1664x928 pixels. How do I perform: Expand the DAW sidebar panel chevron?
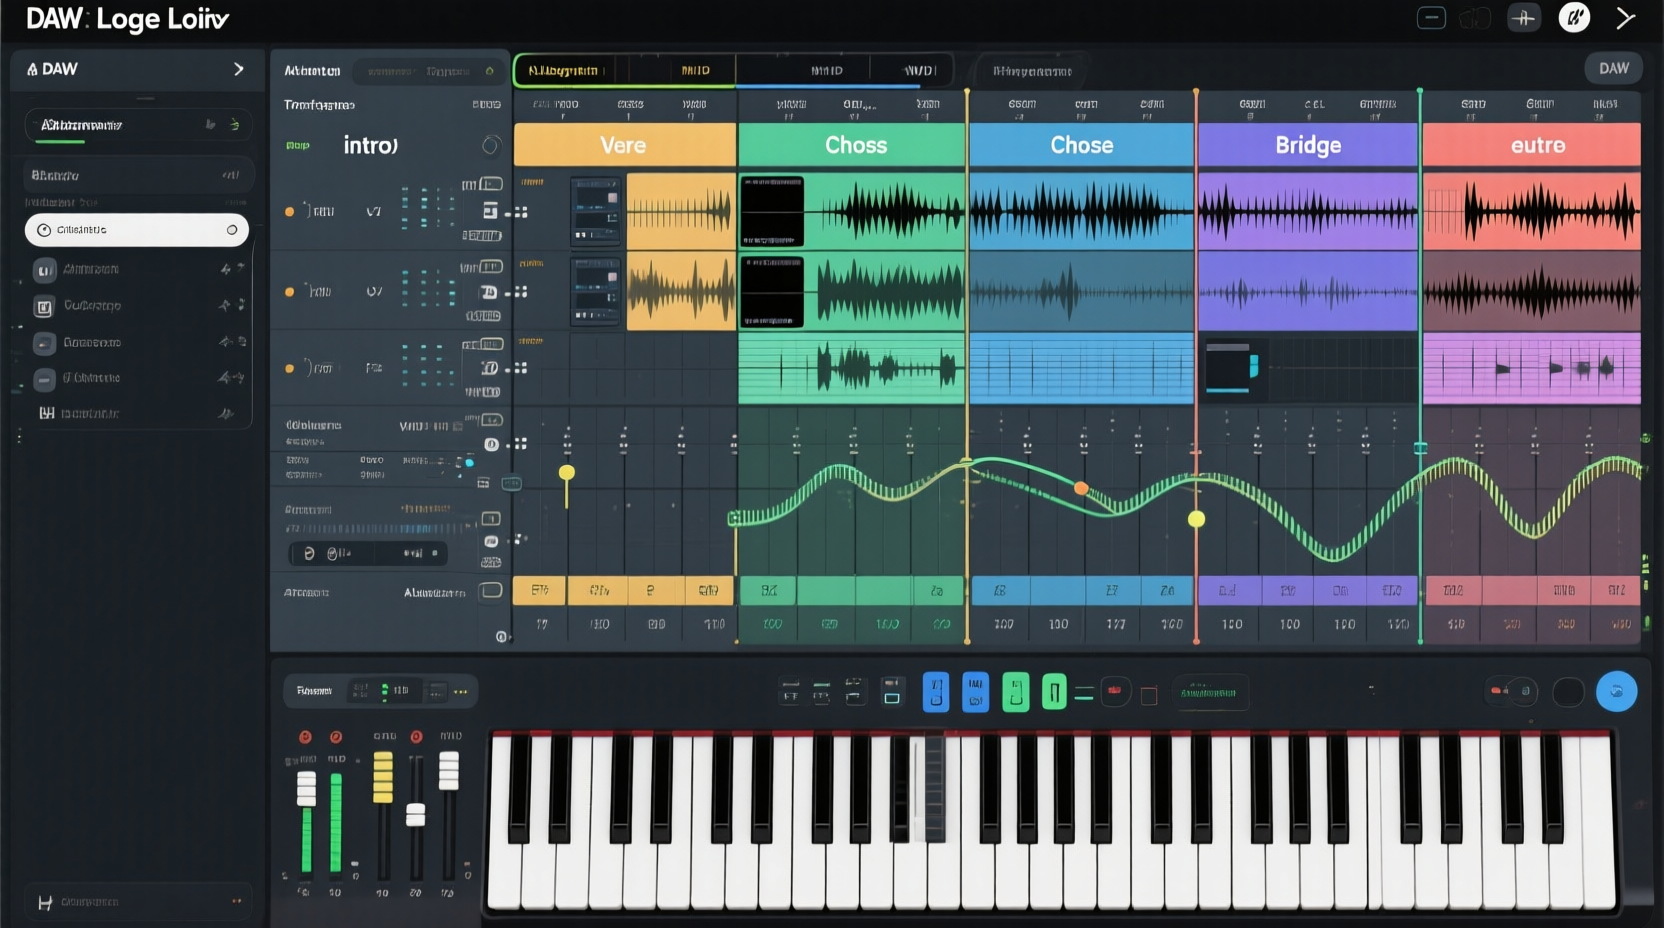[x=238, y=69]
